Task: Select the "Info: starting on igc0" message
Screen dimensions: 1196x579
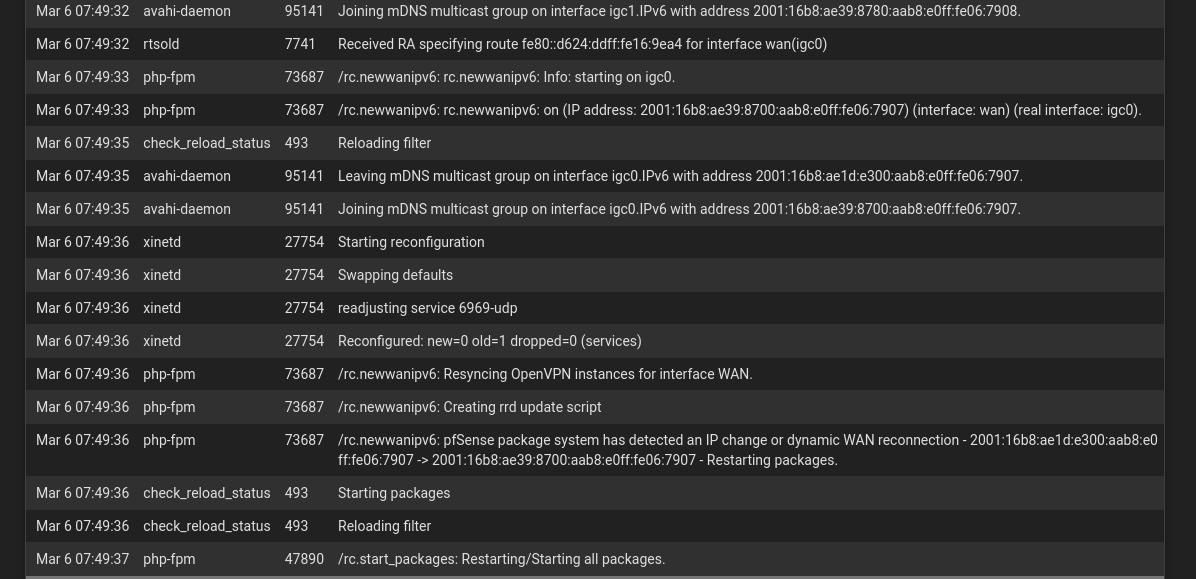Action: 506,77
